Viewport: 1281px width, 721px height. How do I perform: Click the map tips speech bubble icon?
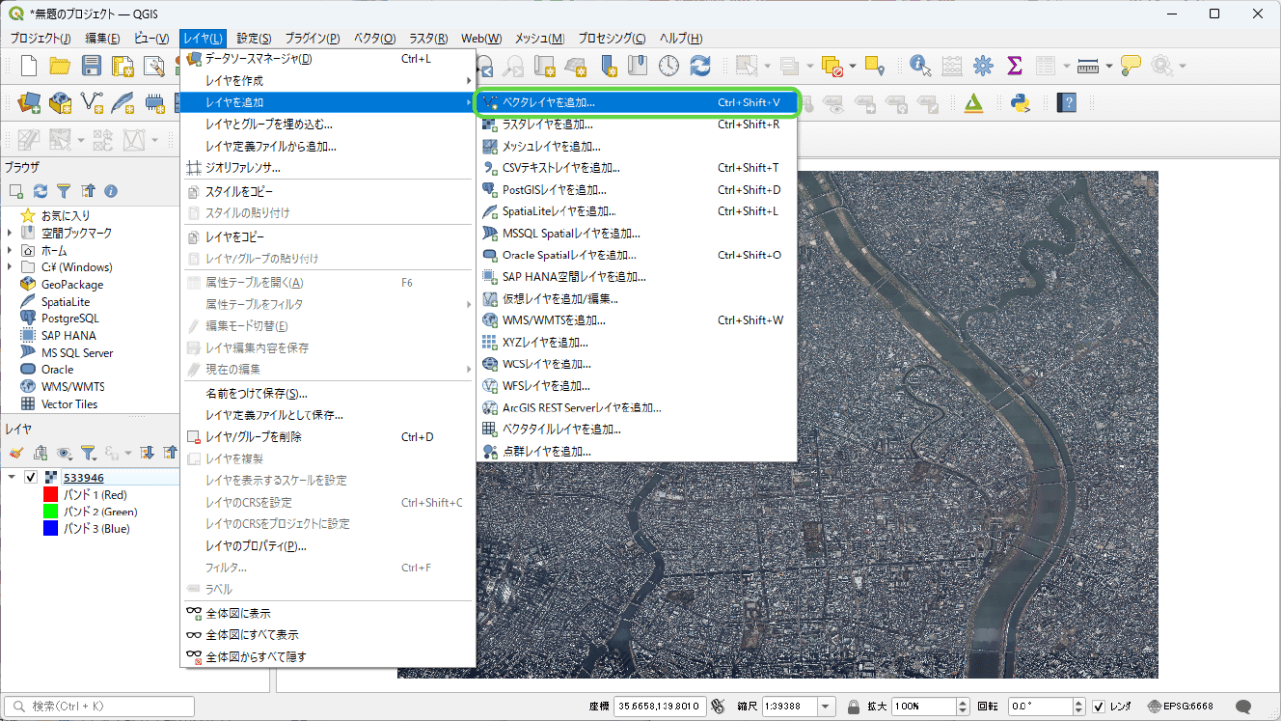pyautogui.click(x=1130, y=66)
